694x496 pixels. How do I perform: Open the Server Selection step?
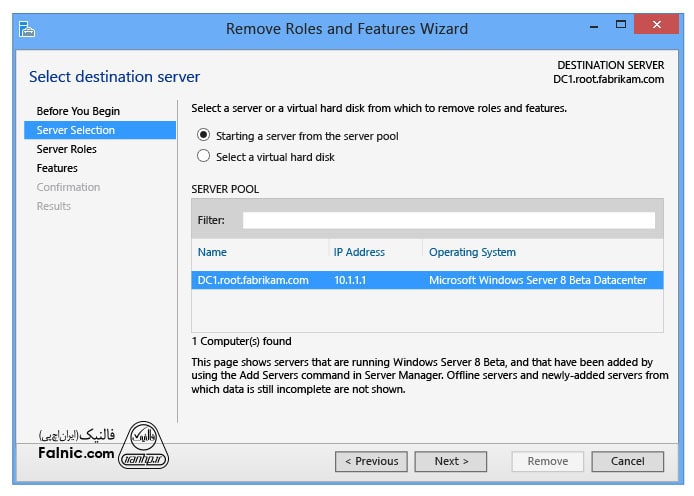tap(76, 130)
